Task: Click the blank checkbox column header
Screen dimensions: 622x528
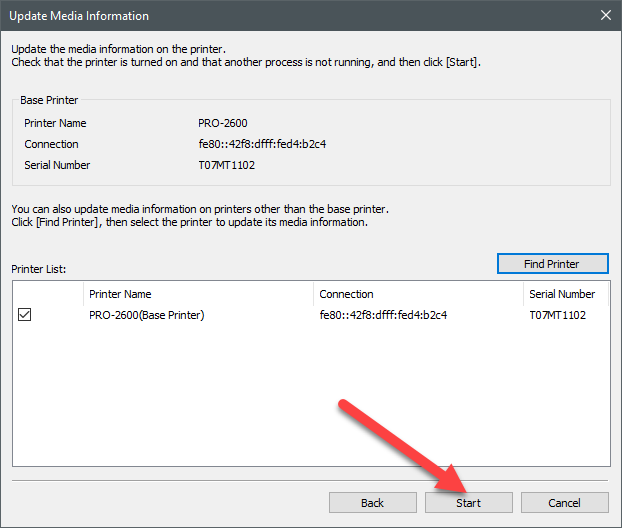Action: 47,294
